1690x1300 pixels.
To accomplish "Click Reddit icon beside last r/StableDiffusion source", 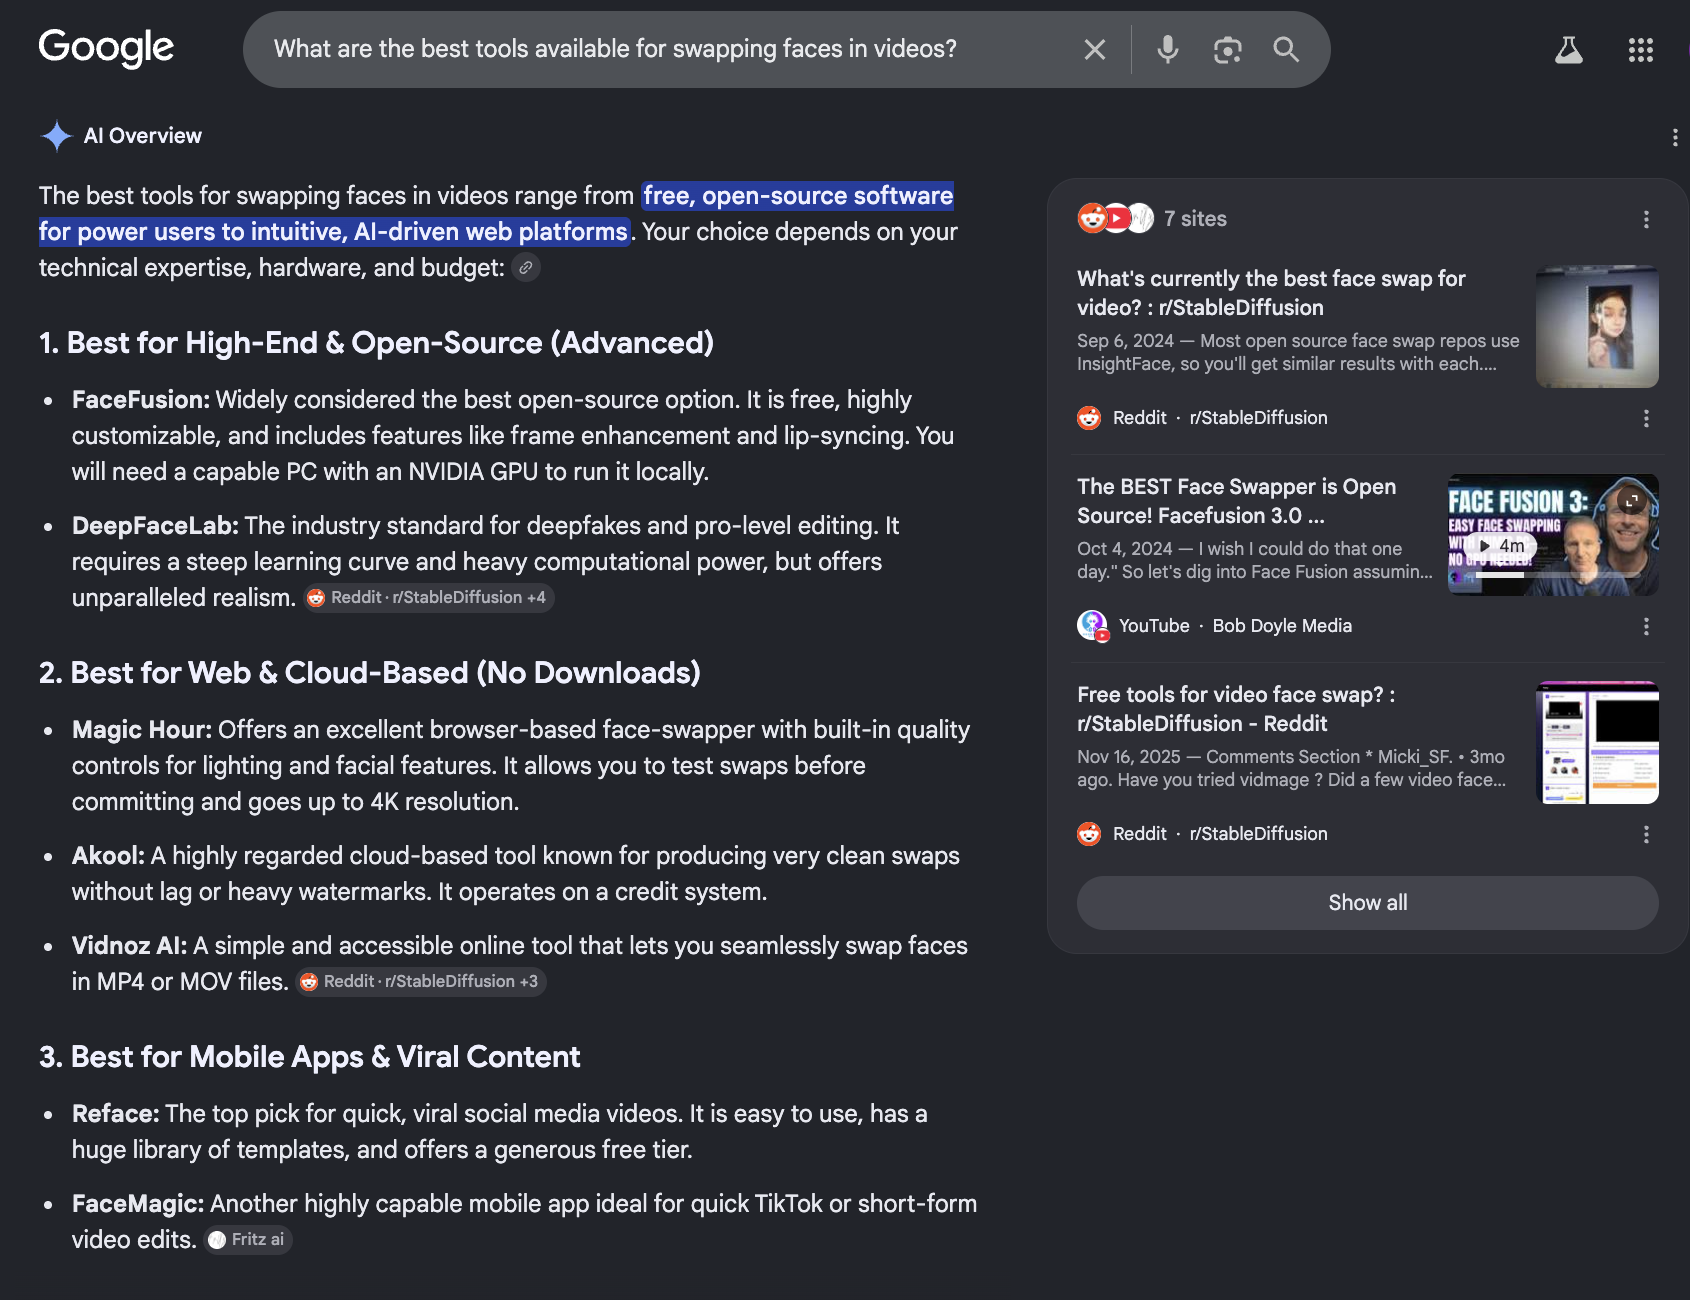I will pyautogui.click(x=1089, y=834).
